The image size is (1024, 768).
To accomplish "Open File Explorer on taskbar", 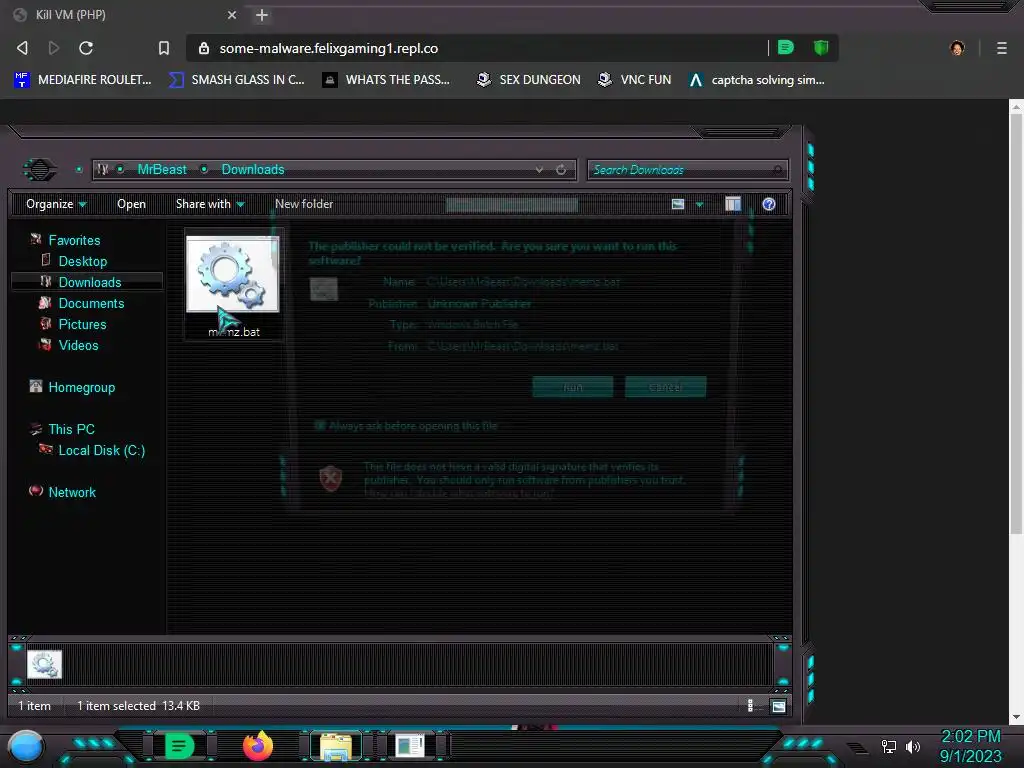I will click(336, 746).
